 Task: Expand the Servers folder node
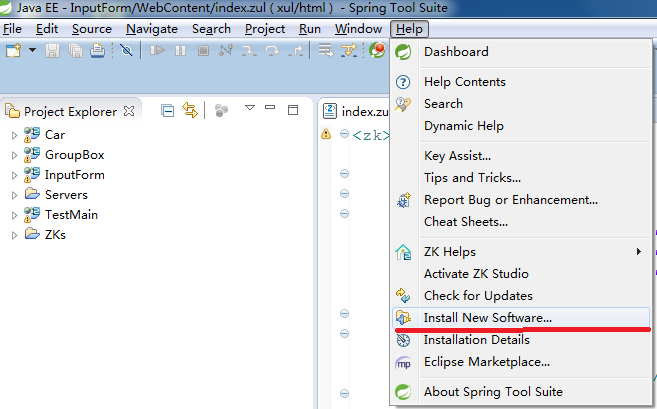coord(14,195)
